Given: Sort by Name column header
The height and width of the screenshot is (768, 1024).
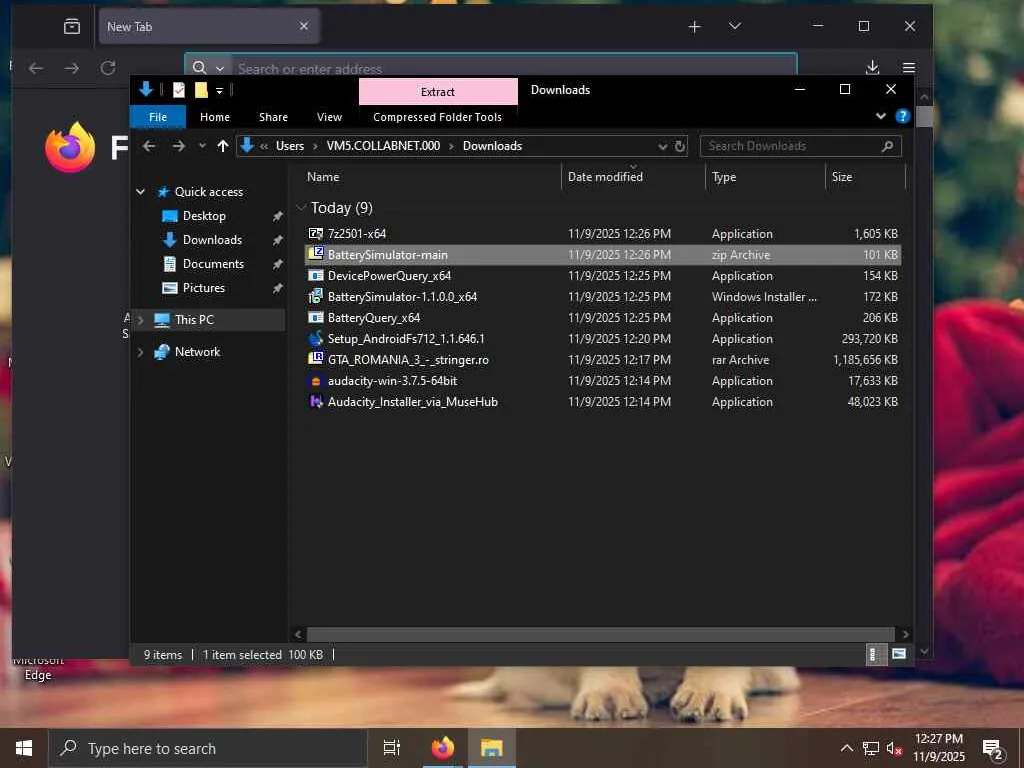Looking at the screenshot, I should click(x=431, y=177).
